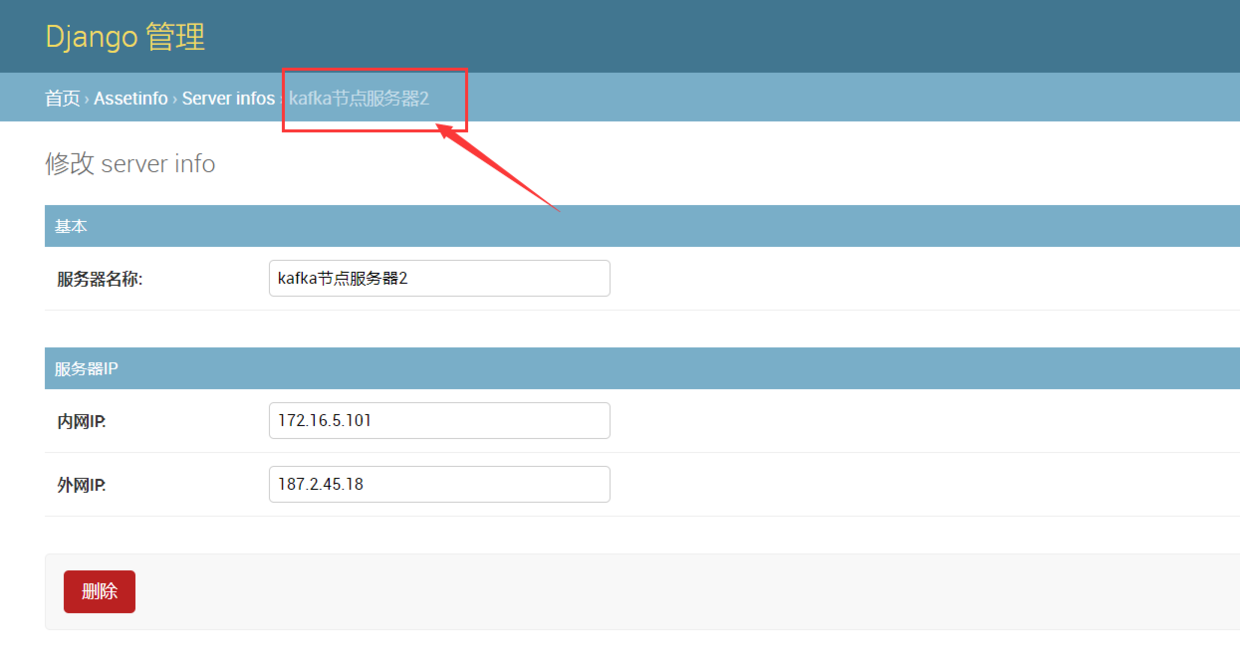
Task: Open Assetinfo breadcrumb link
Action: click(x=131, y=98)
